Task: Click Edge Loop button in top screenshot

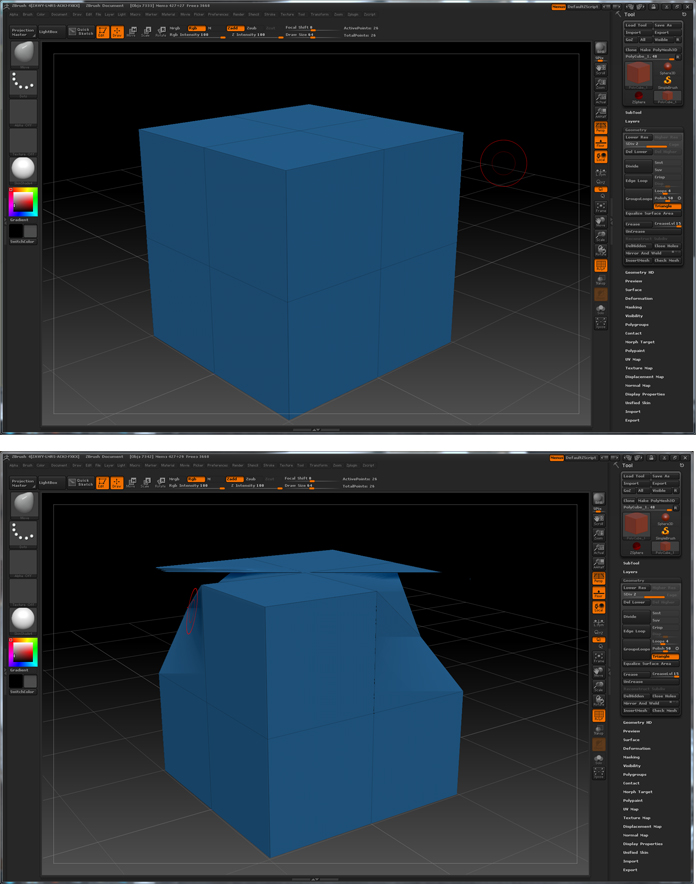Action: (638, 180)
